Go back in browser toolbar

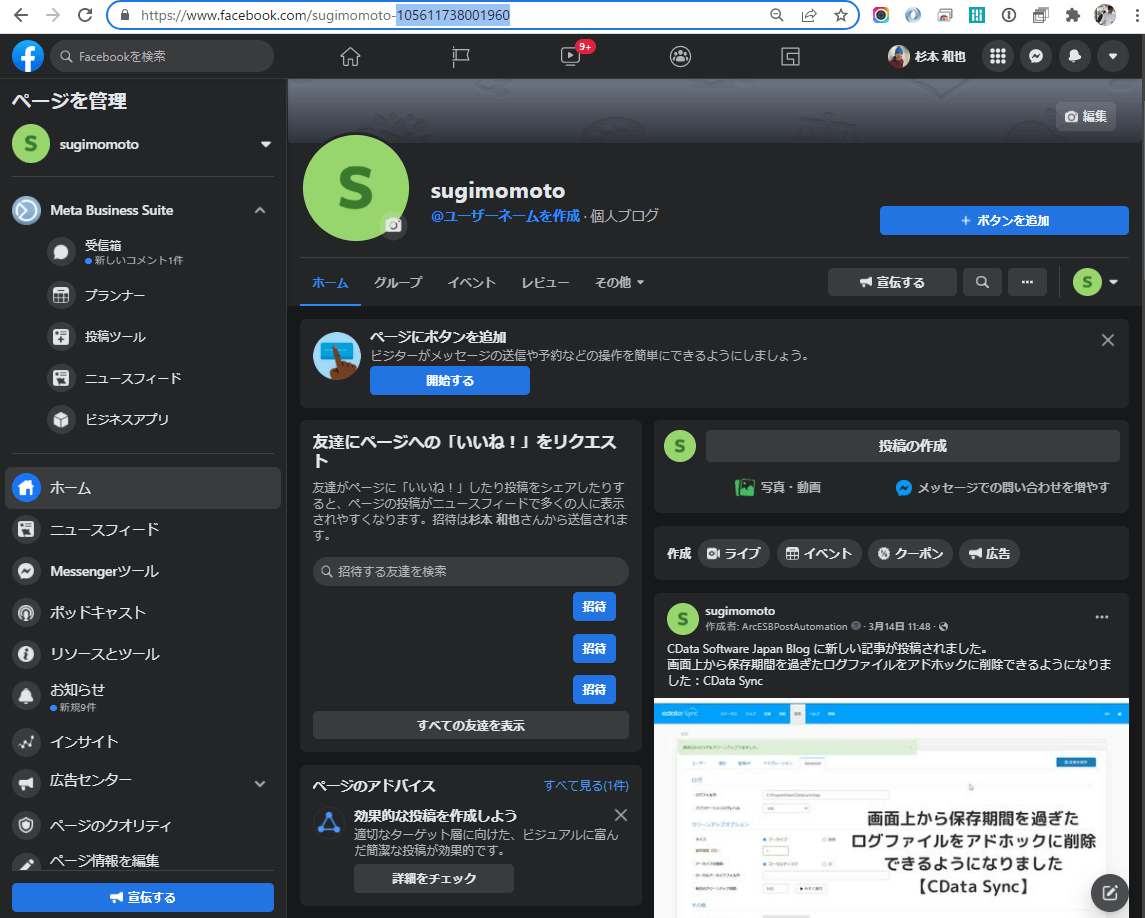[20, 15]
